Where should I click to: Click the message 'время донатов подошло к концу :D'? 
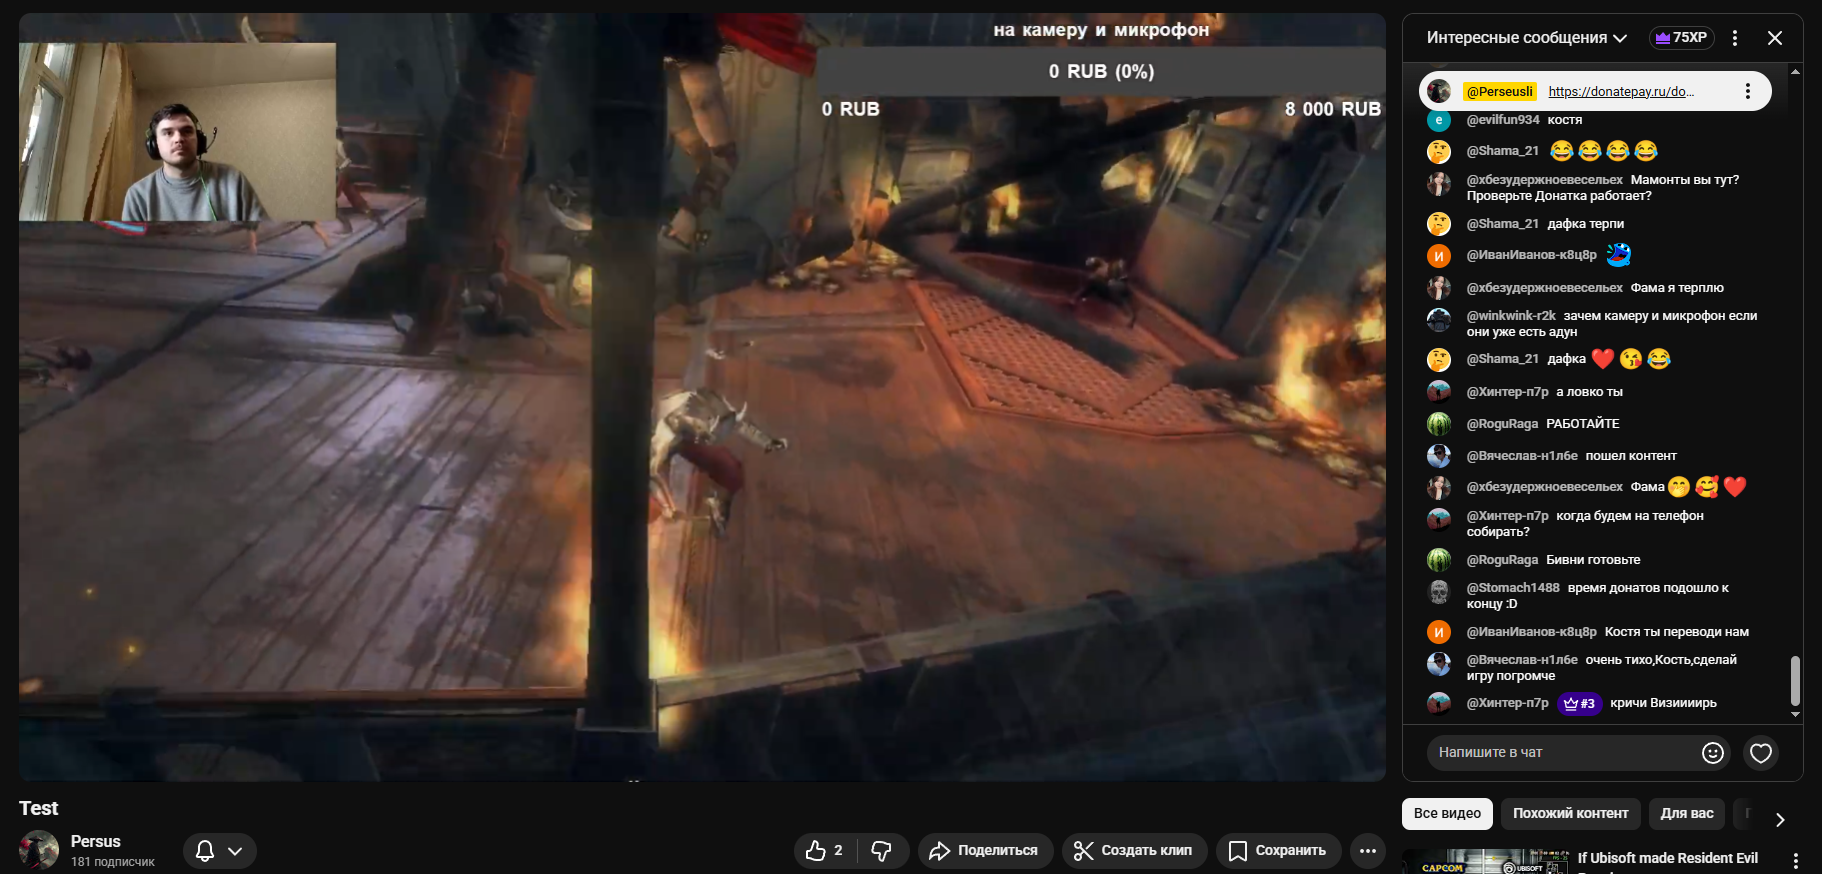pyautogui.click(x=1598, y=596)
